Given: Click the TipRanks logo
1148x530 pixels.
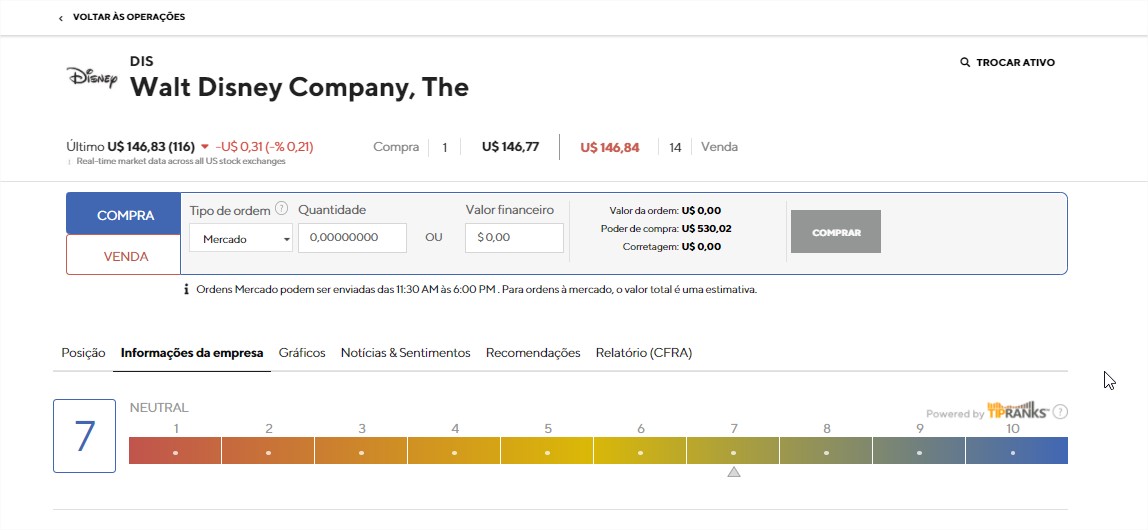Looking at the screenshot, I should pos(1018,410).
